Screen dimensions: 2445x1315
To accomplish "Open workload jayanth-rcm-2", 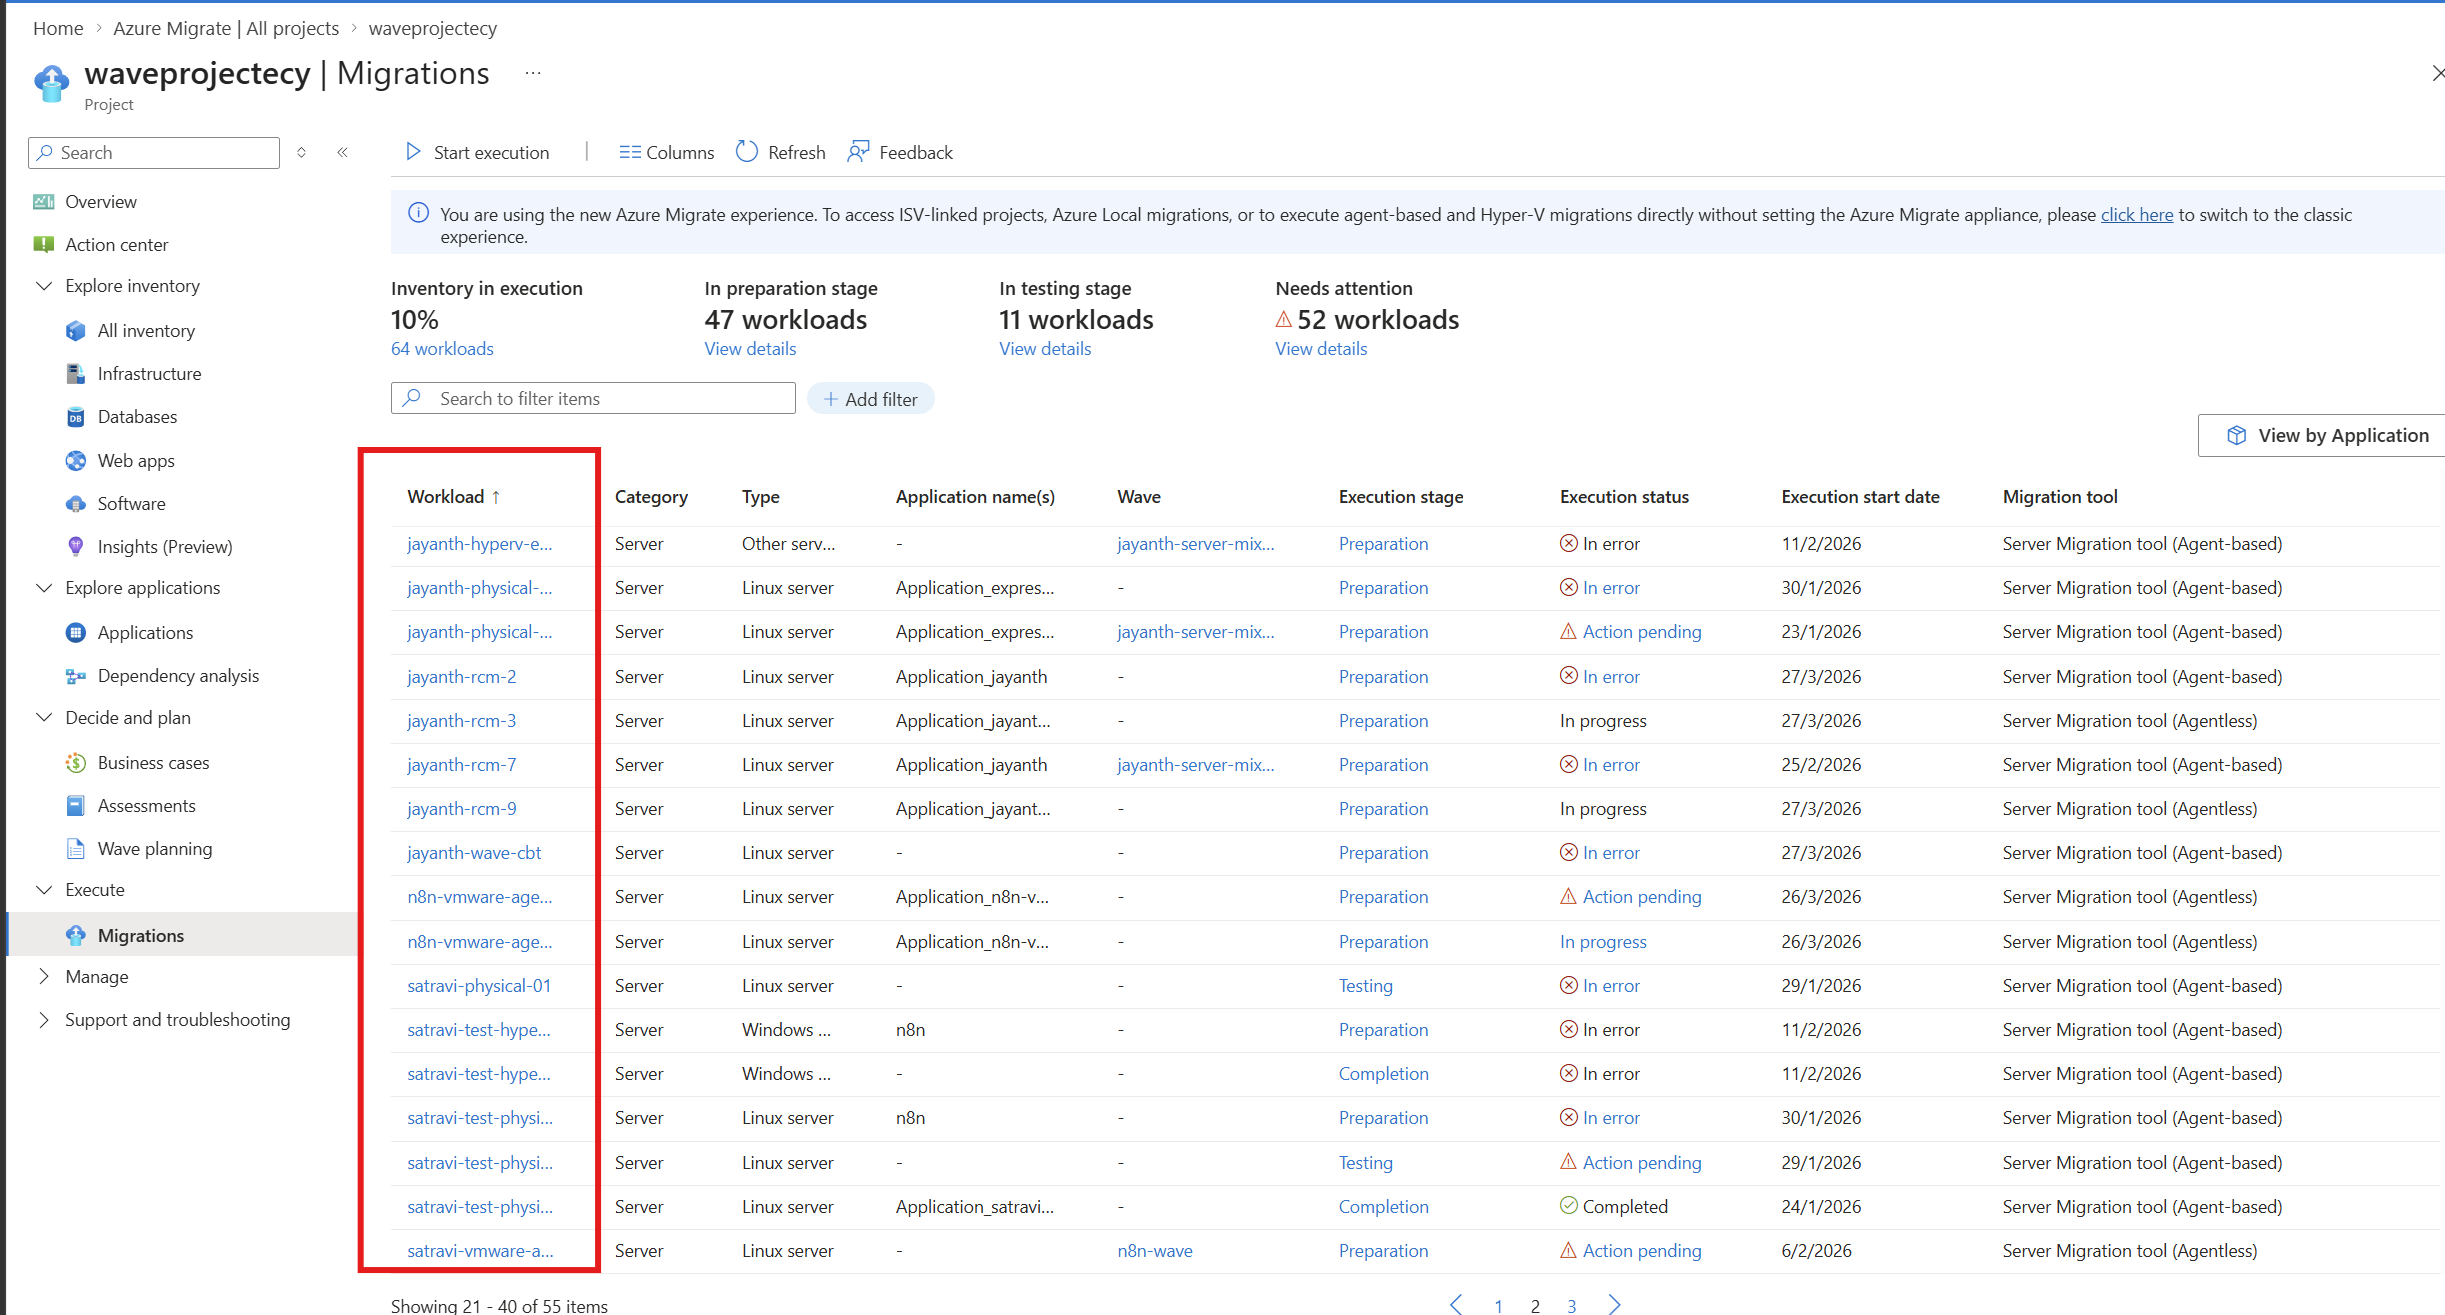I will click(x=462, y=677).
